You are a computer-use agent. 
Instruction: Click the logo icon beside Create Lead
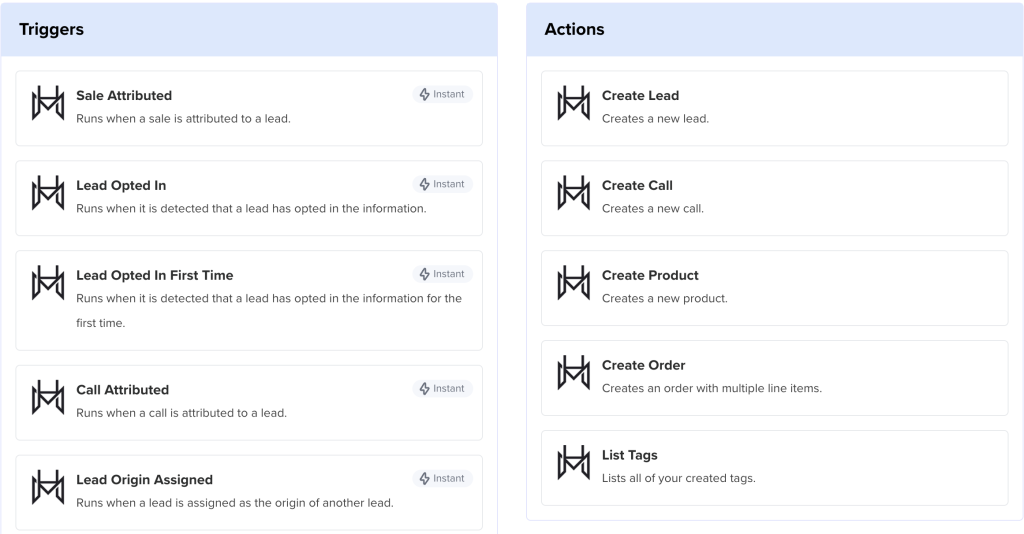click(x=573, y=103)
